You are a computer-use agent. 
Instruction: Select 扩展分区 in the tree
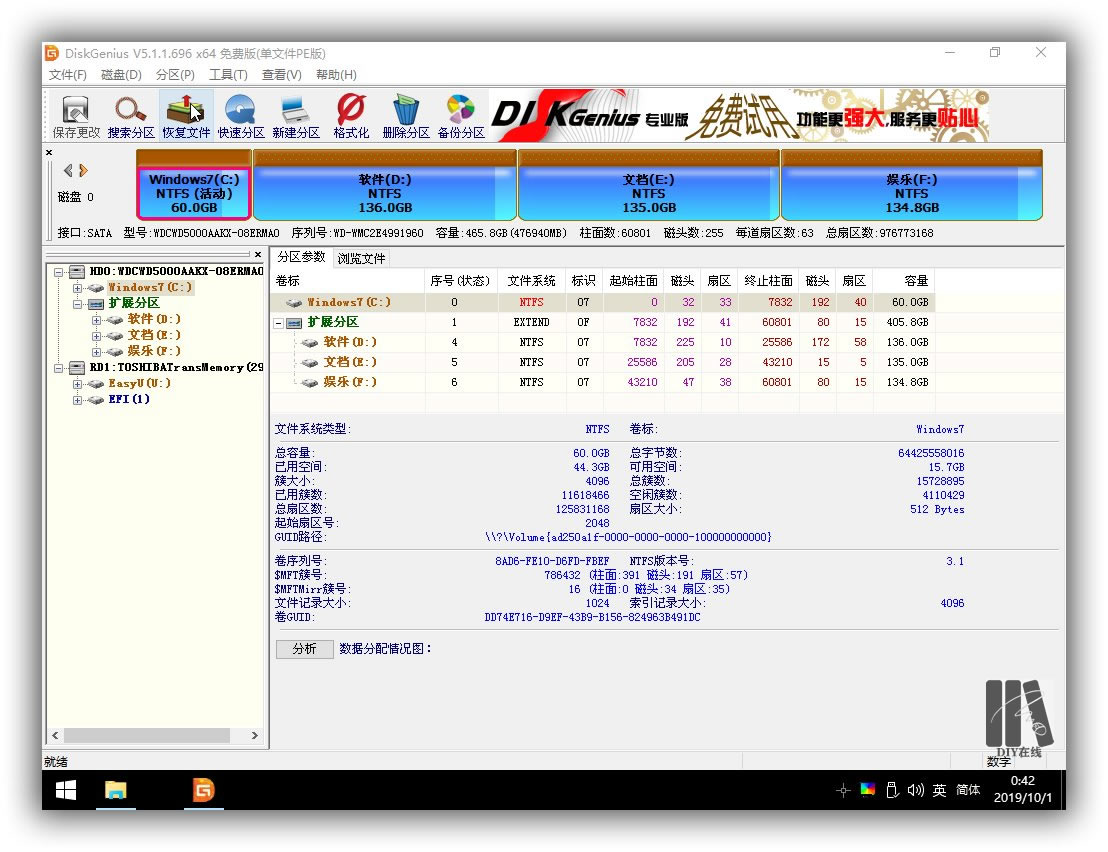point(134,303)
